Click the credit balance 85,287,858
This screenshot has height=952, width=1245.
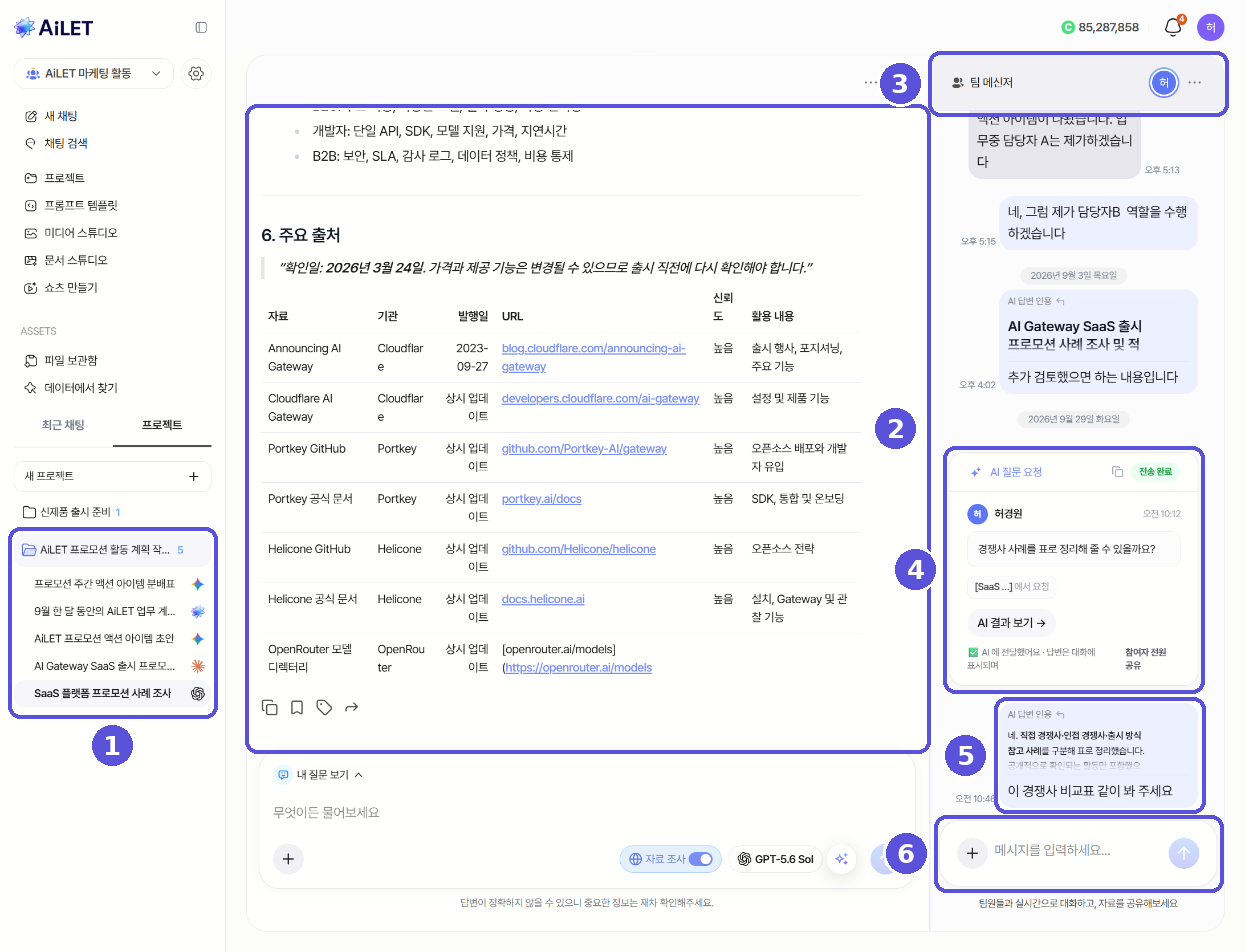1100,27
